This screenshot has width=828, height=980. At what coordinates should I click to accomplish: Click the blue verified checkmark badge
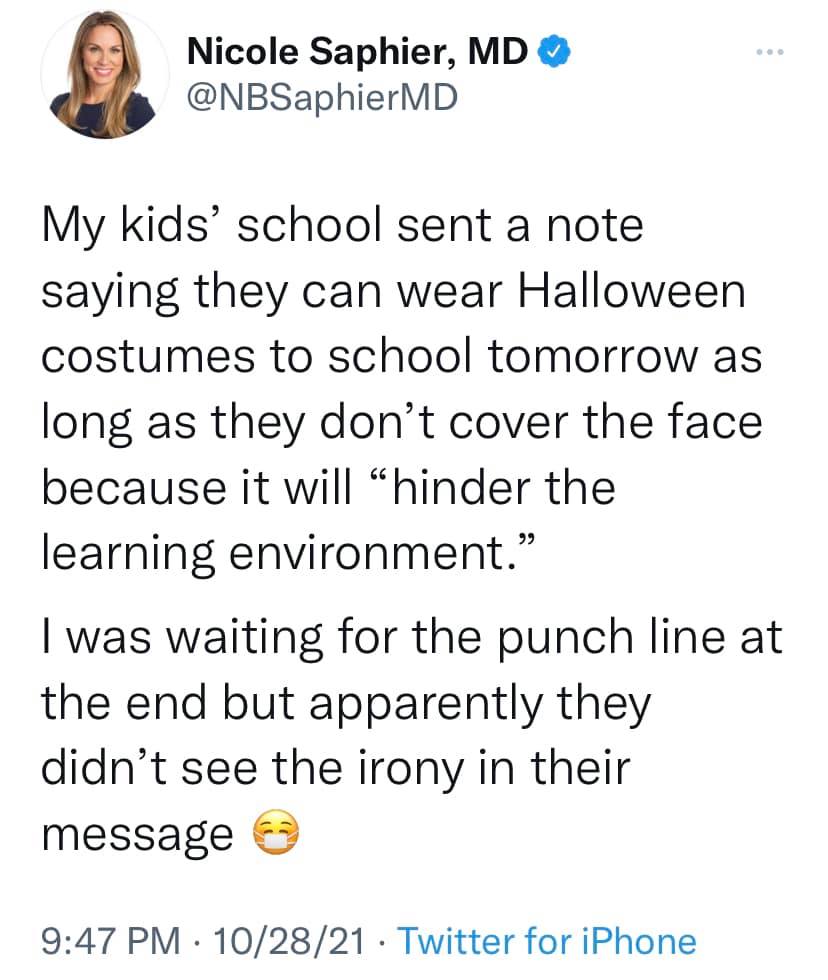[554, 51]
